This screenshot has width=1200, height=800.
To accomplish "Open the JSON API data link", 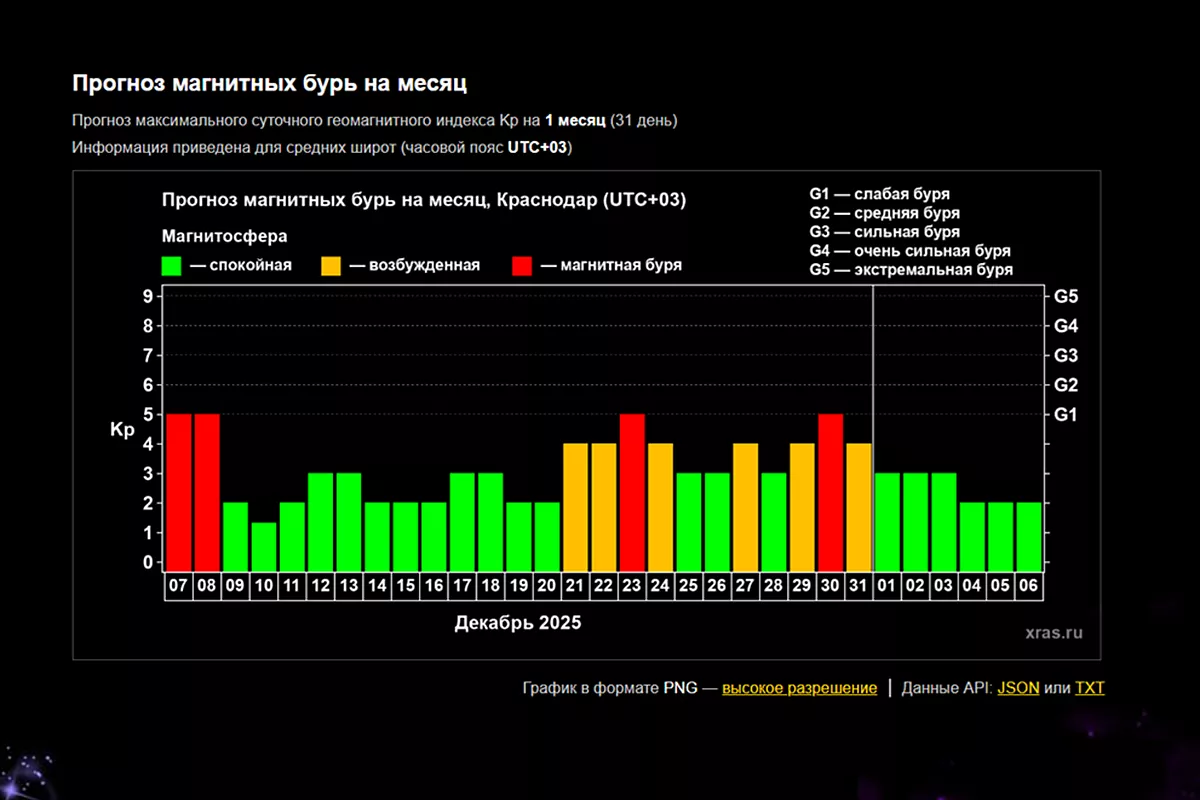I will [1018, 688].
